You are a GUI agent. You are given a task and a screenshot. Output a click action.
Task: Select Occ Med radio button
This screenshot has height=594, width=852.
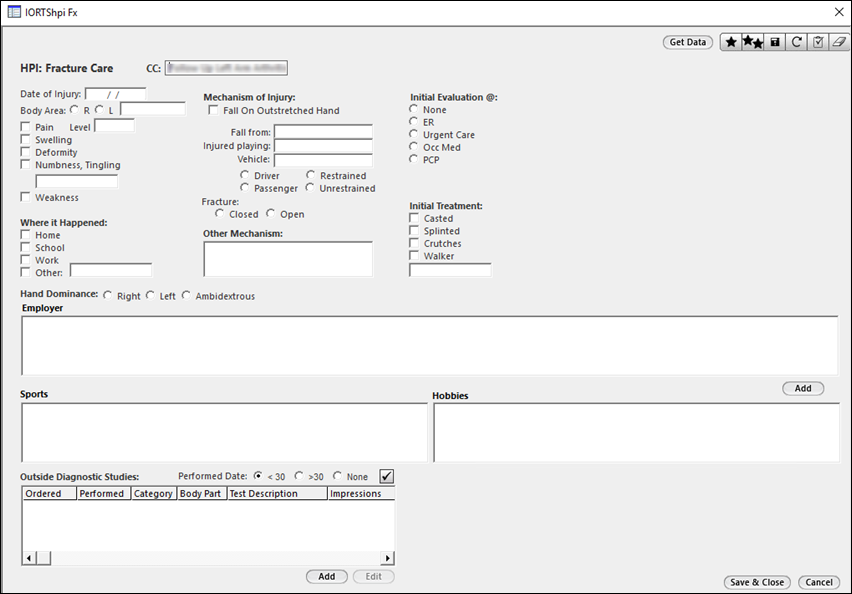pos(414,146)
